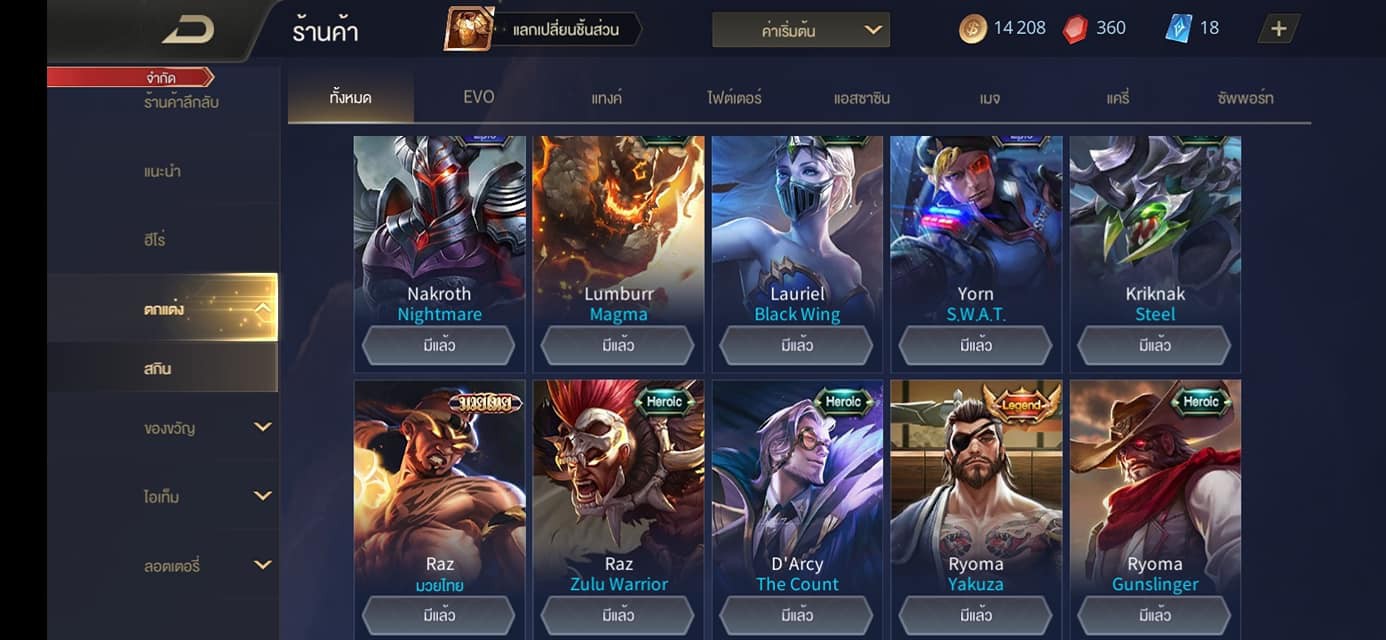Open the ค่าเริ่มต้น sort dropdown

pos(801,30)
